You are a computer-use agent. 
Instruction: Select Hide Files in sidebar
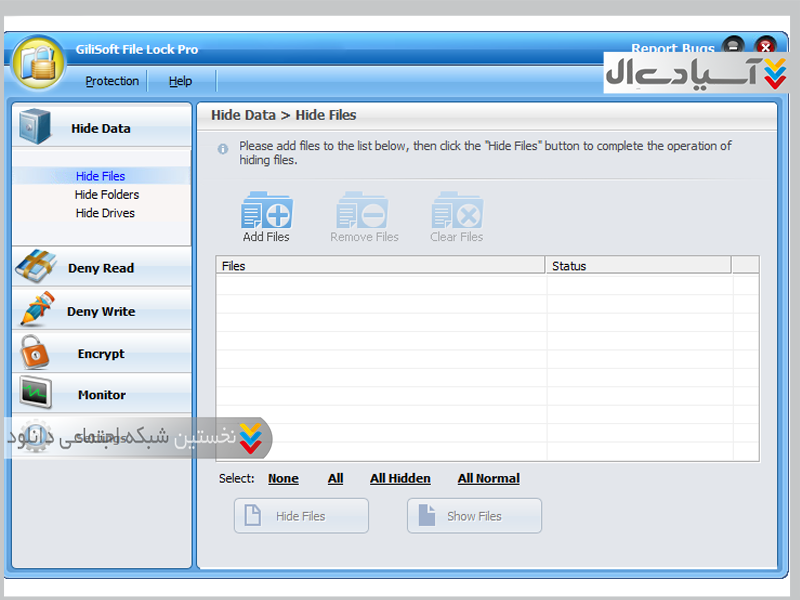[x=100, y=176]
